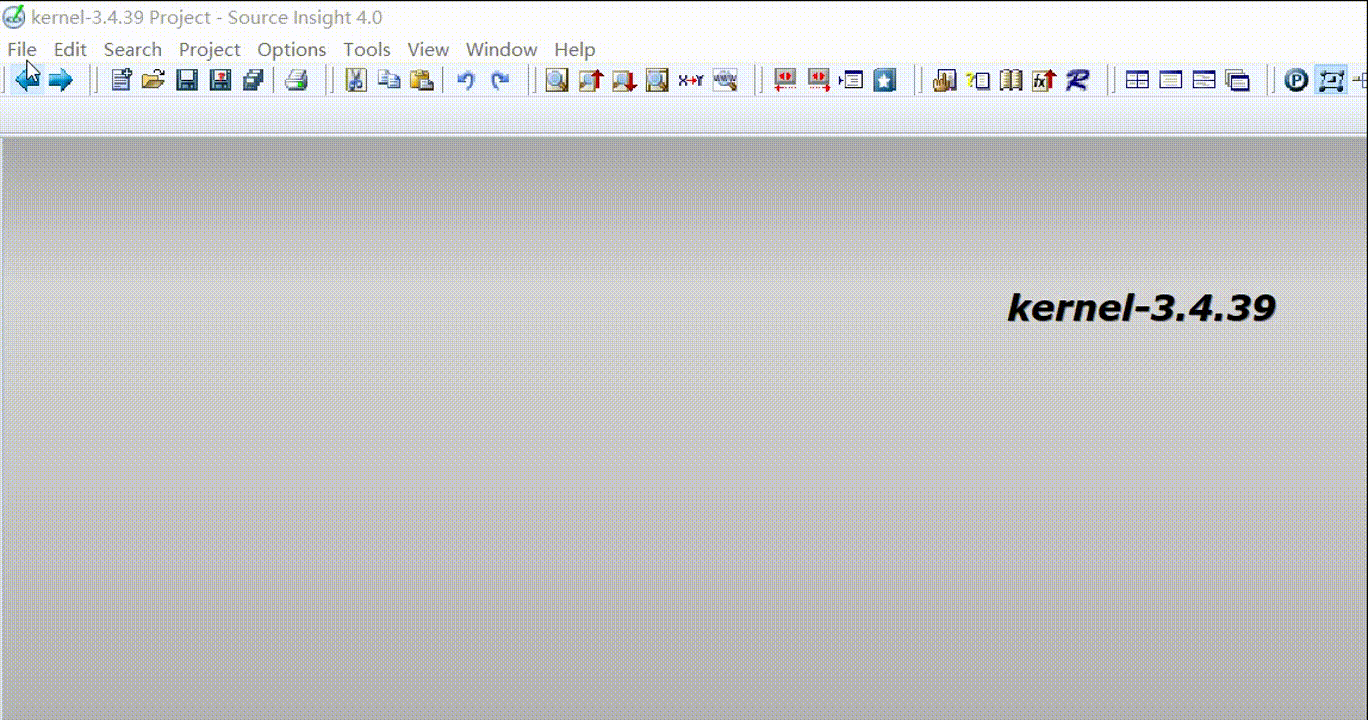The width and height of the screenshot is (1368, 720).
Task: Click the fx jump to caller icon
Action: coord(1044,80)
